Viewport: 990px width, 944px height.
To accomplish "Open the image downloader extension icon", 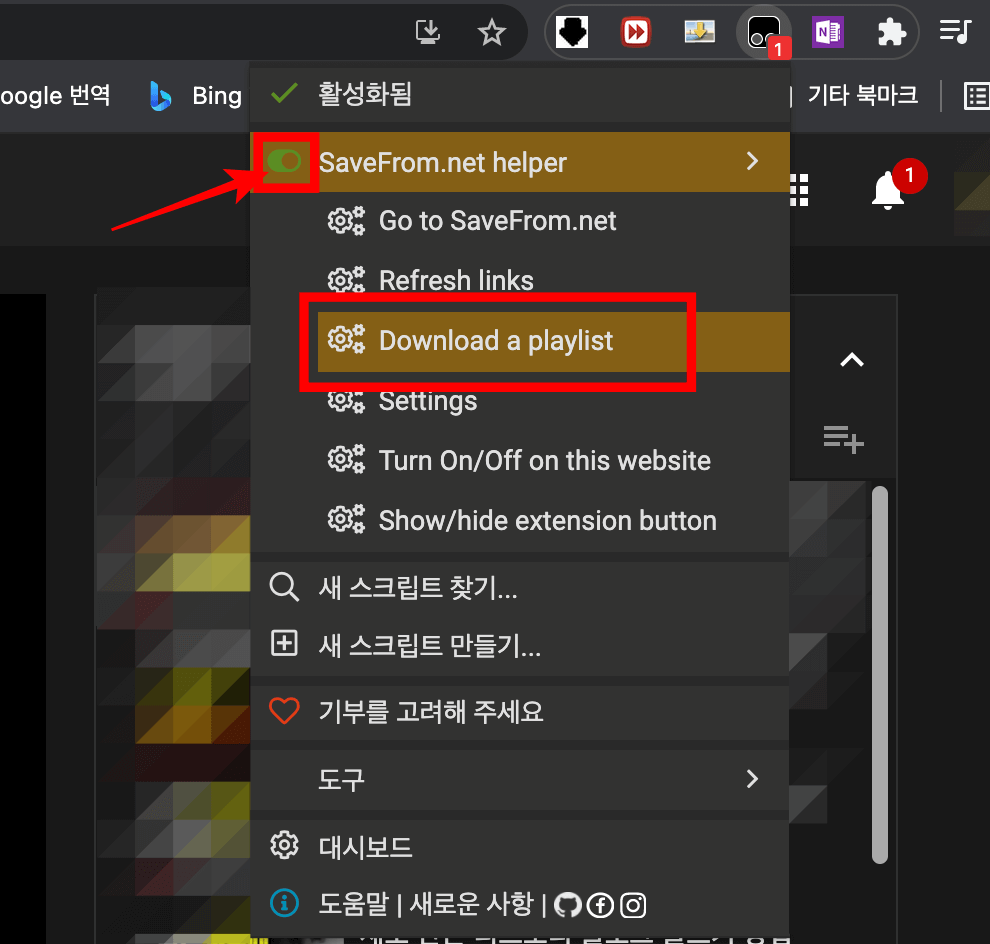I will point(700,32).
